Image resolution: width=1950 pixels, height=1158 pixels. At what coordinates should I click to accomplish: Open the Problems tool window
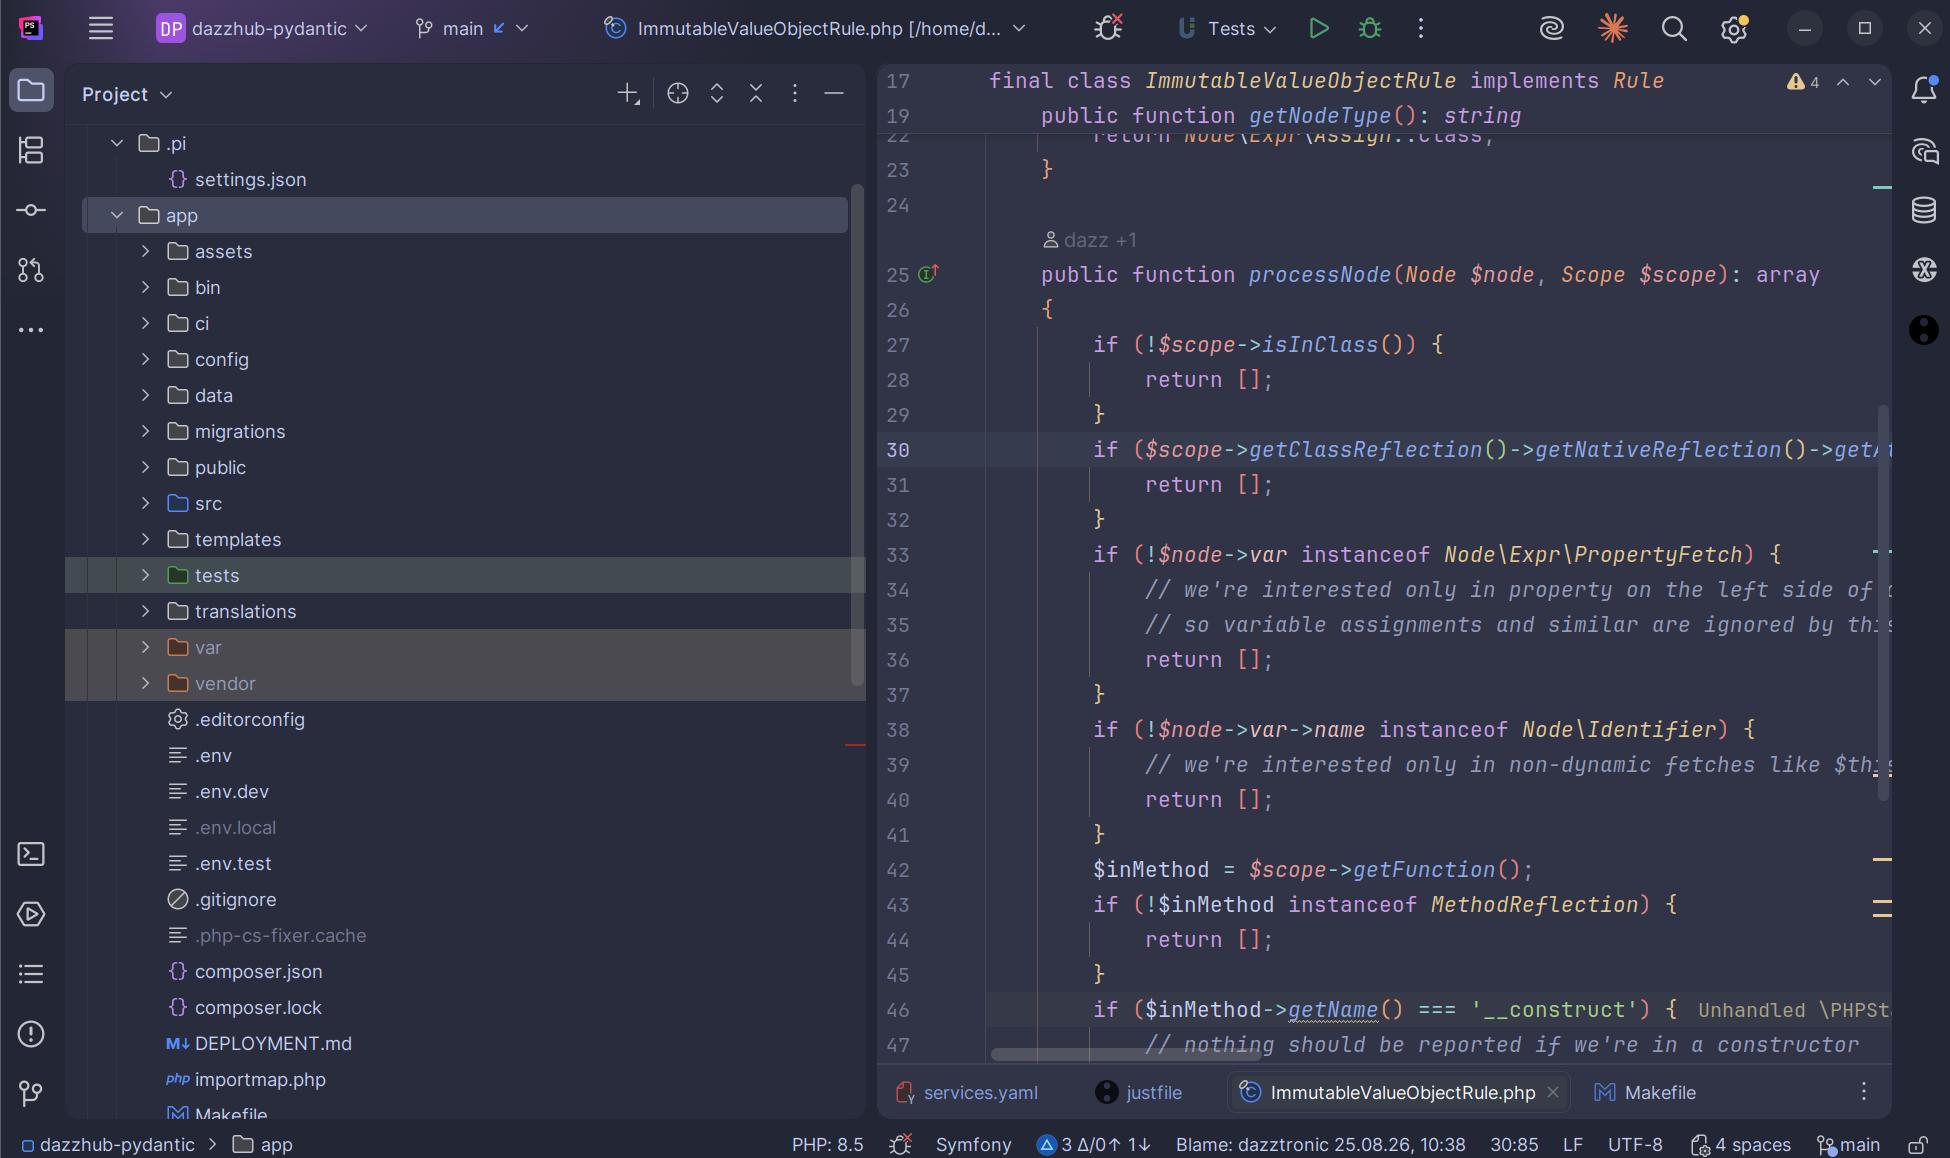pos(31,1034)
